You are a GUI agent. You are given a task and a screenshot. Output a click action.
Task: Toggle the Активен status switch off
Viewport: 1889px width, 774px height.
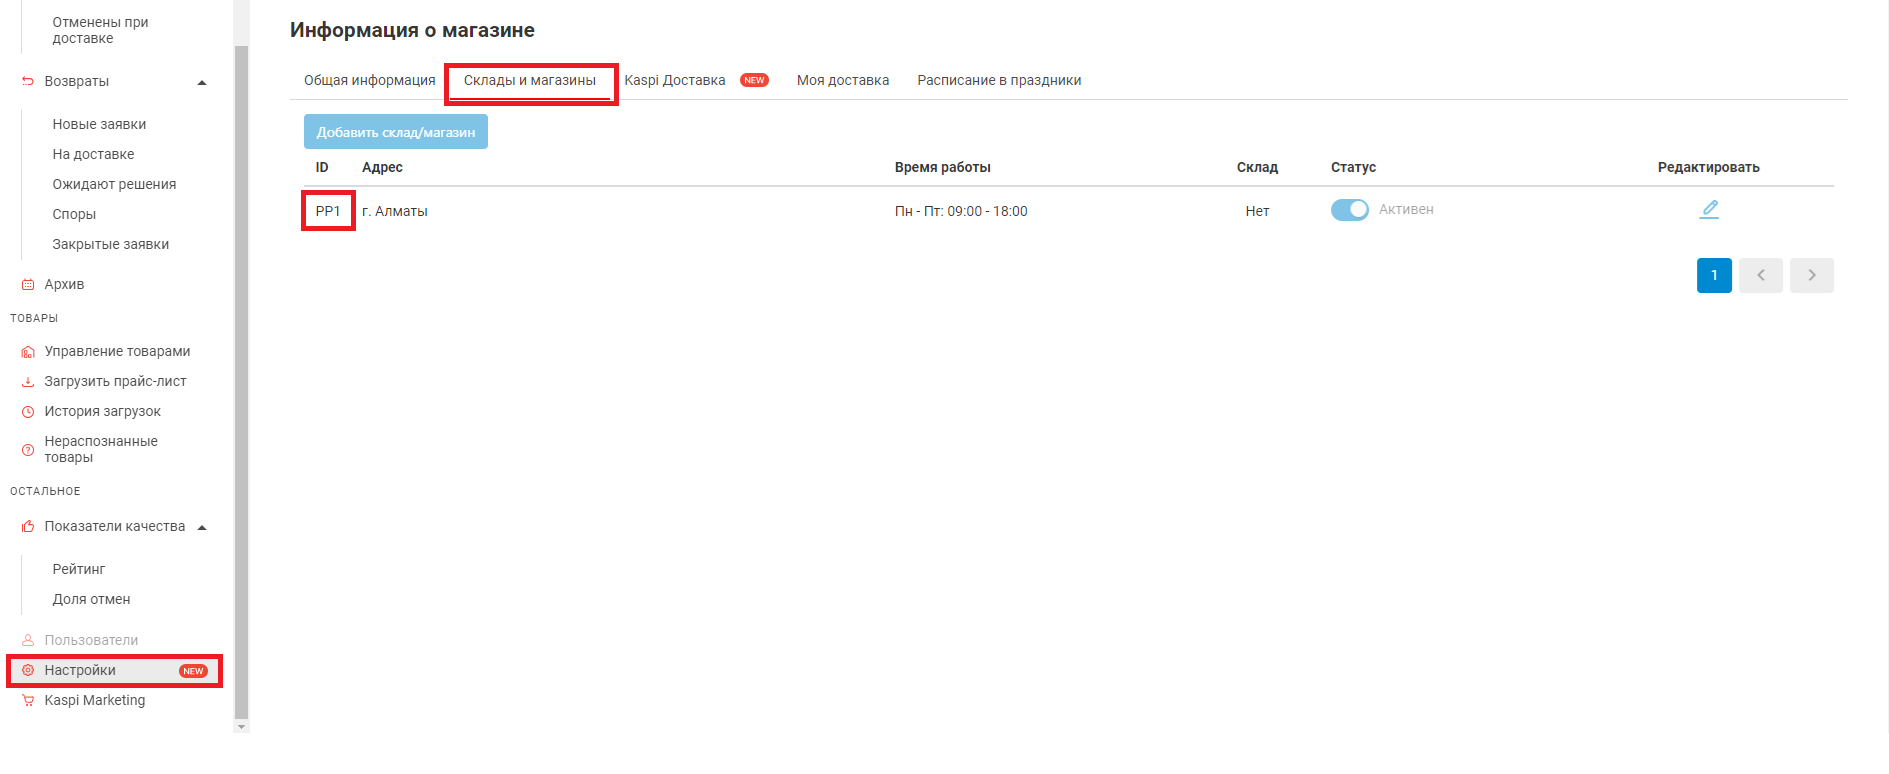[1349, 210]
